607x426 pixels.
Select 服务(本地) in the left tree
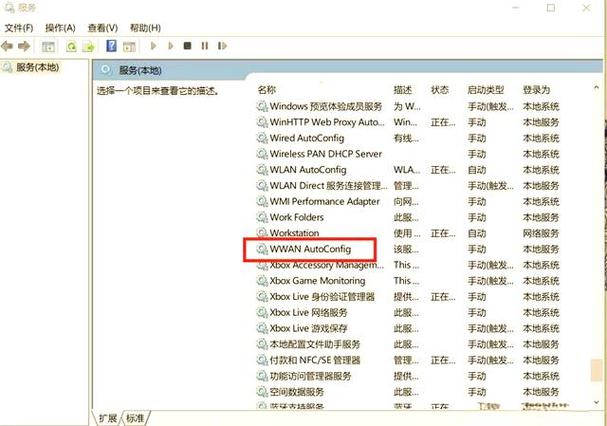click(37, 67)
